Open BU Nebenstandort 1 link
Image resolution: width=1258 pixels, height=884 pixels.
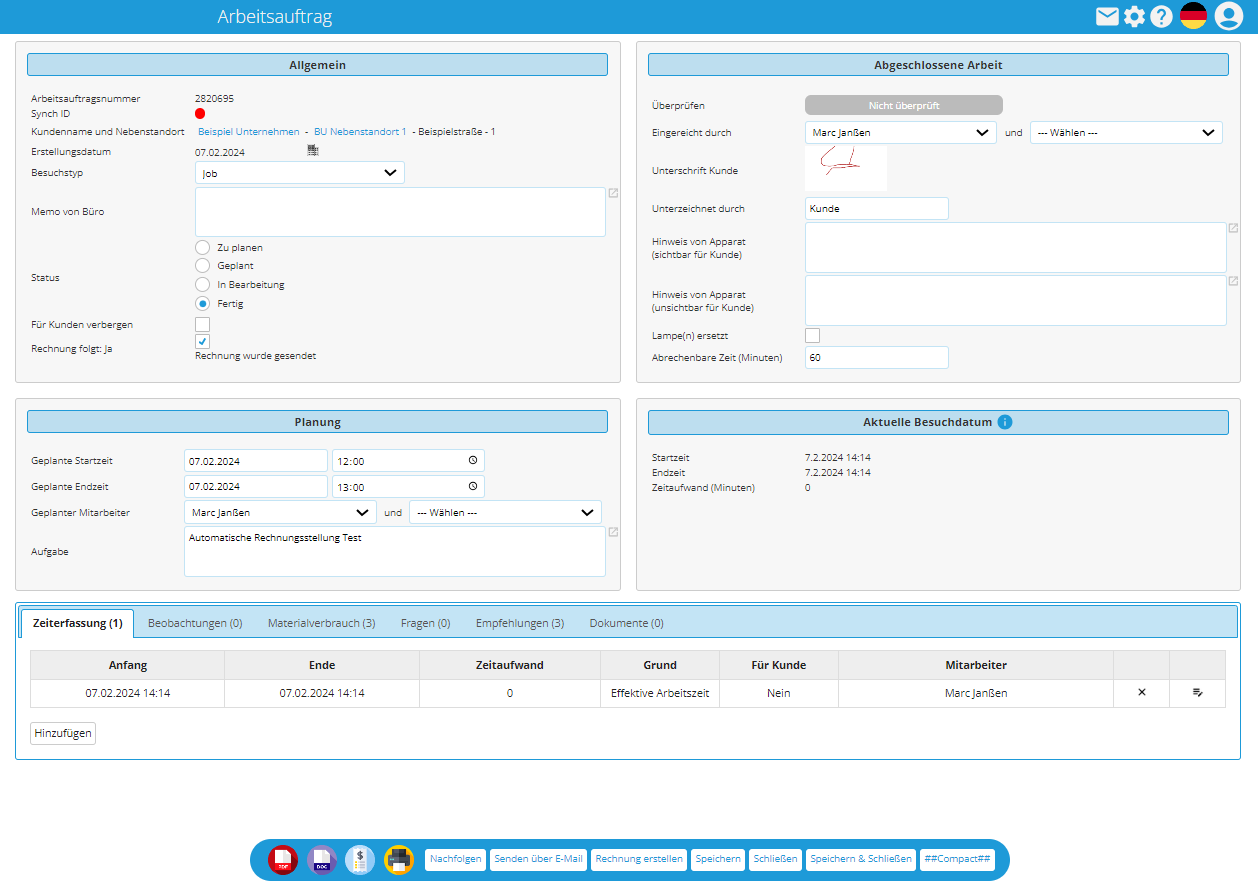tap(360, 131)
